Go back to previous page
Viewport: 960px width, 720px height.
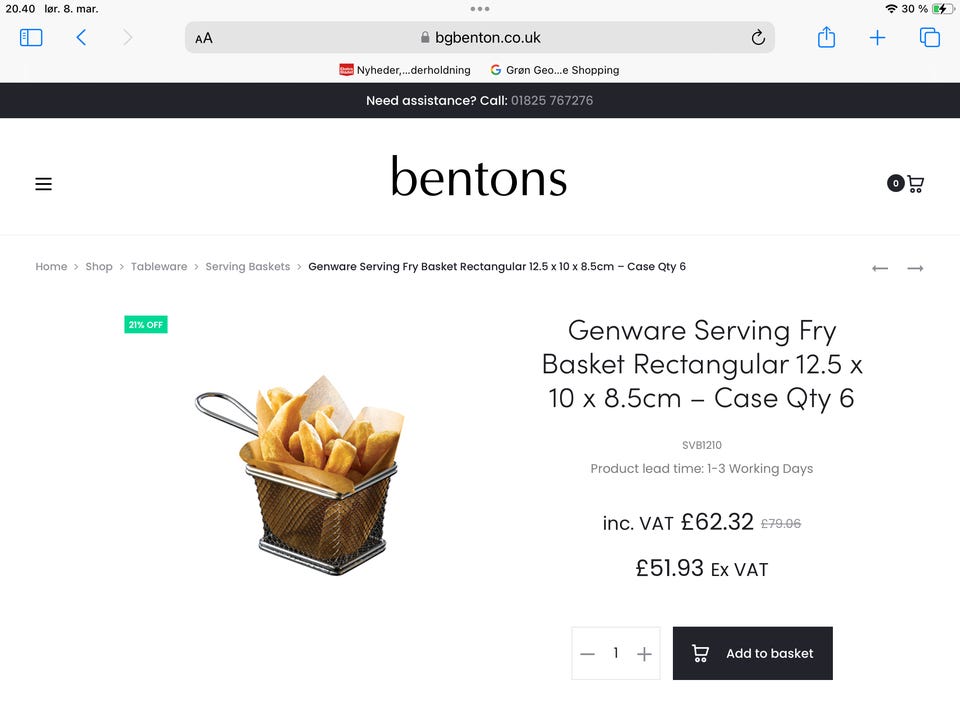tap(81, 38)
